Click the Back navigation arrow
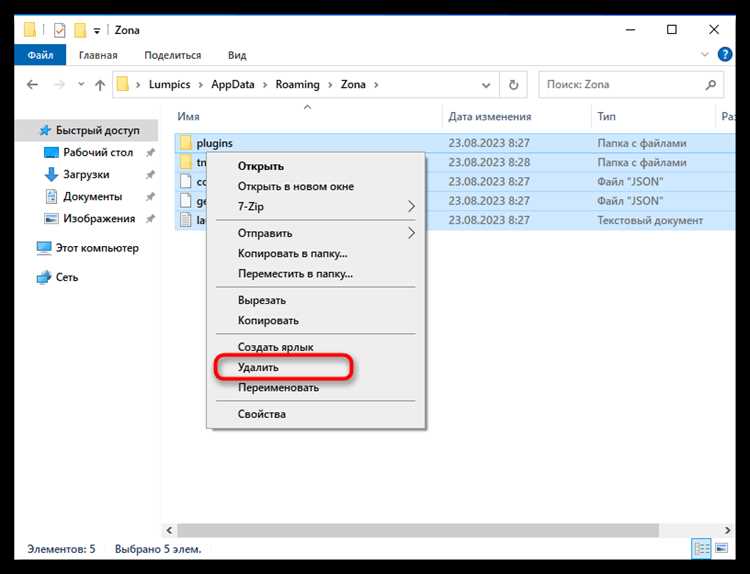 tap(33, 85)
